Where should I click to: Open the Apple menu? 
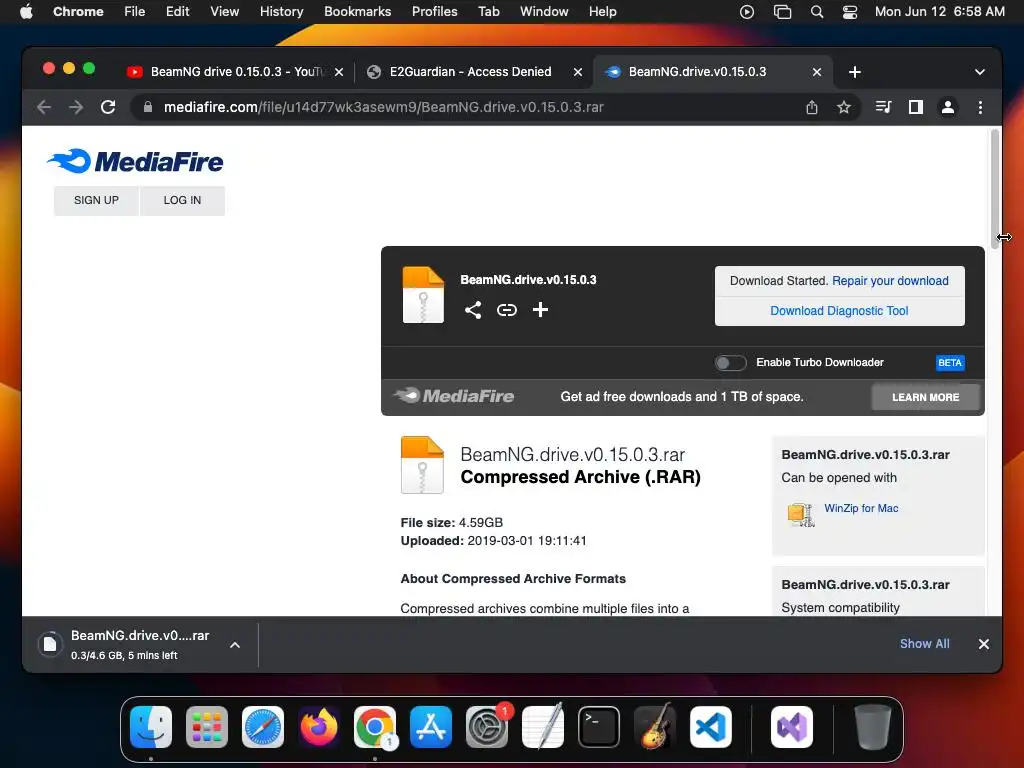(26, 11)
